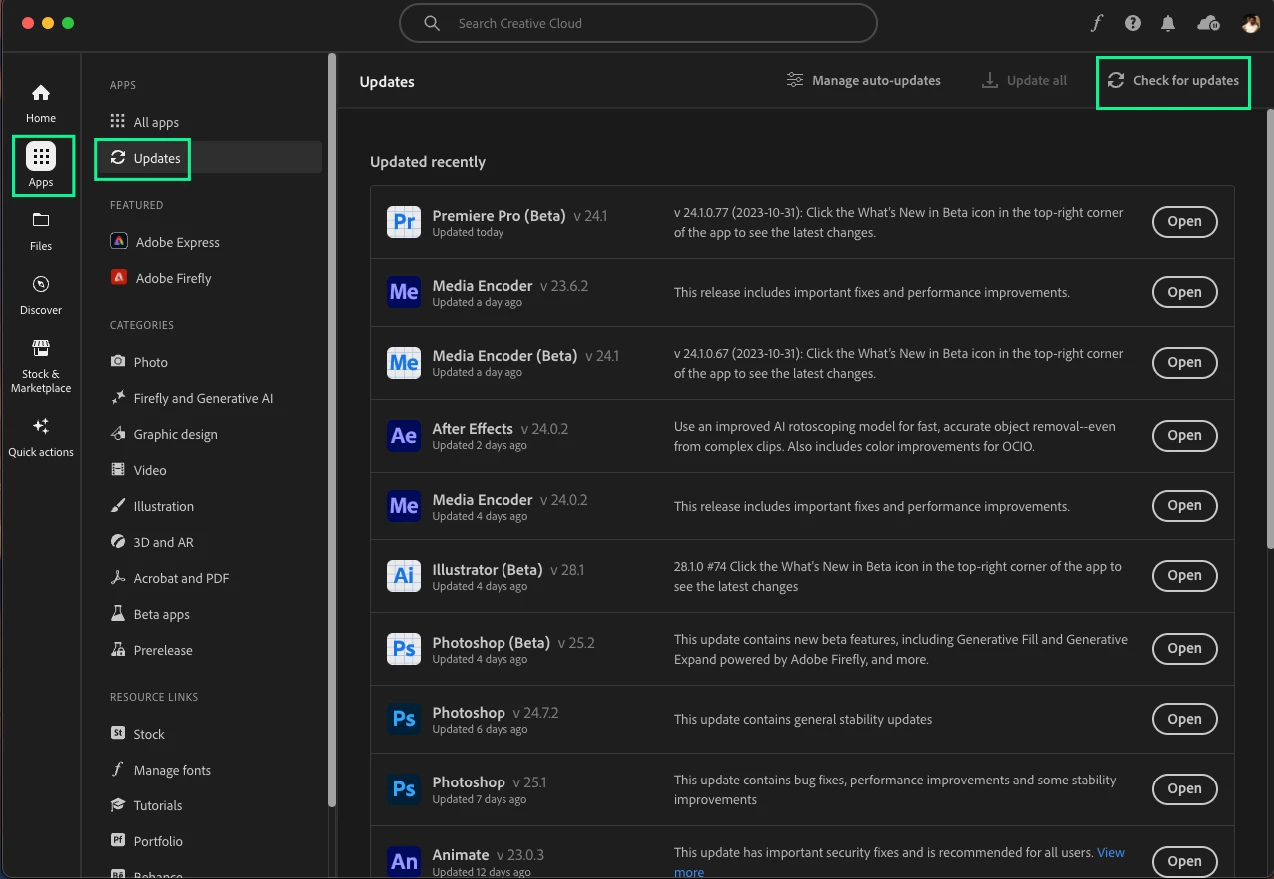Open notifications bell icon
The height and width of the screenshot is (879, 1274).
tap(1168, 23)
